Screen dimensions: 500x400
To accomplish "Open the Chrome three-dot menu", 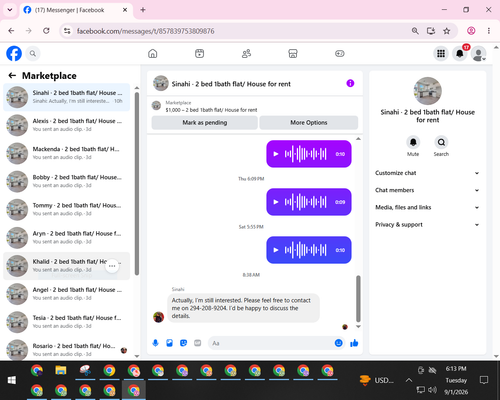I will pyautogui.click(x=489, y=31).
